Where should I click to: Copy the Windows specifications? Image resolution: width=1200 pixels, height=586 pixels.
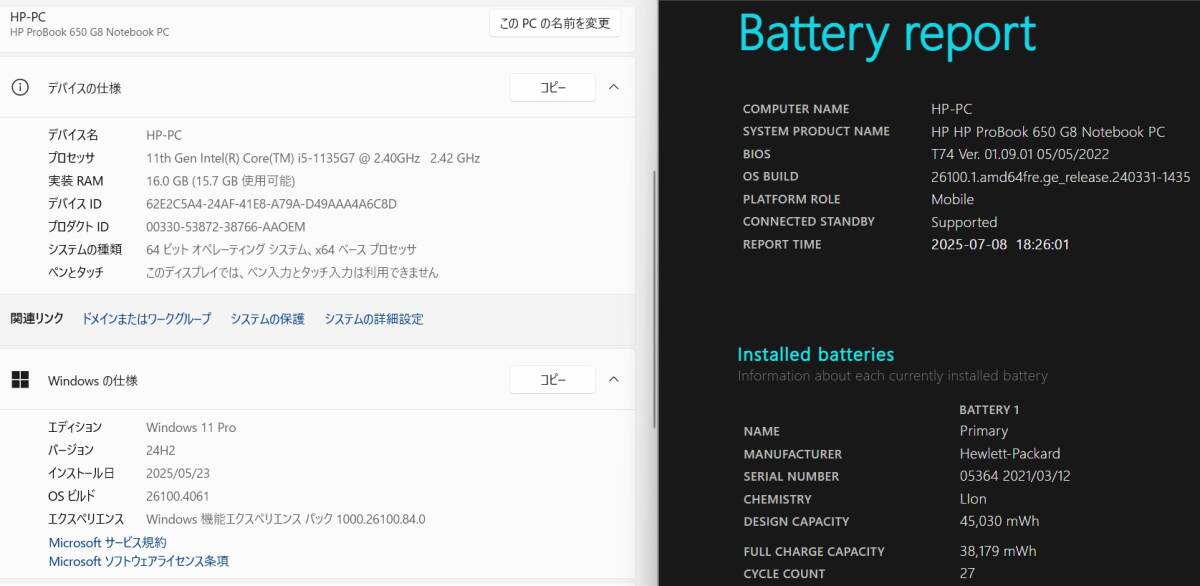[552, 380]
